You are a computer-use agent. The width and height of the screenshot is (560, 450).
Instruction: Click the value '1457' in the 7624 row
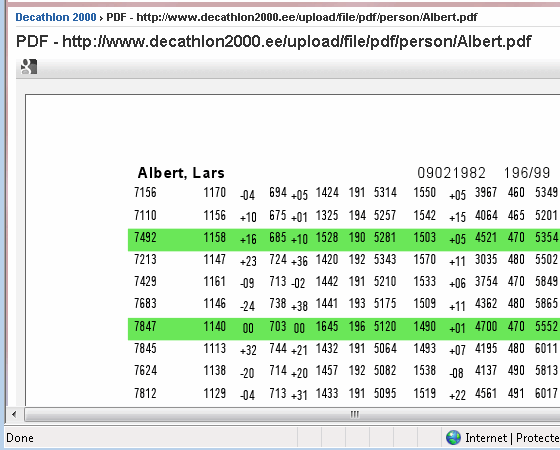(327, 370)
